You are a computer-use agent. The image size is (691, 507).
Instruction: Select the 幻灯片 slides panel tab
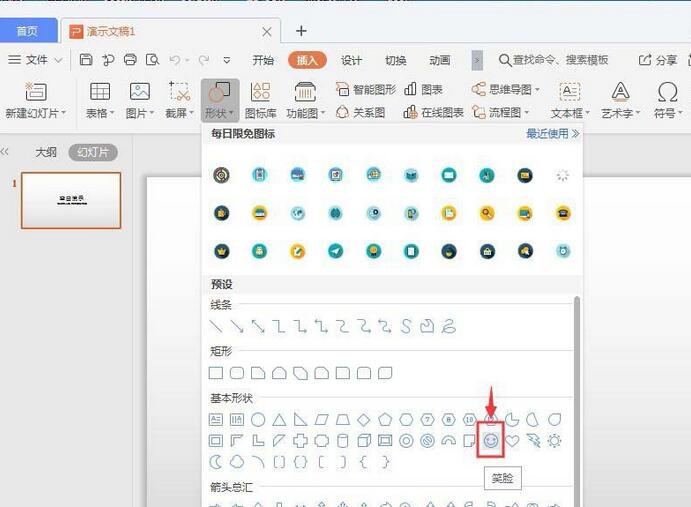pyautogui.click(x=93, y=153)
